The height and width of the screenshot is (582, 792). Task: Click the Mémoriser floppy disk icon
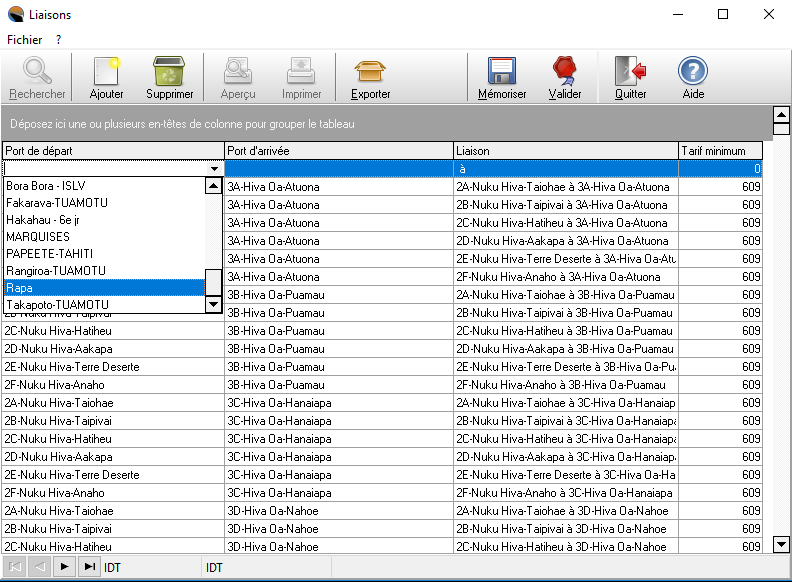(502, 72)
